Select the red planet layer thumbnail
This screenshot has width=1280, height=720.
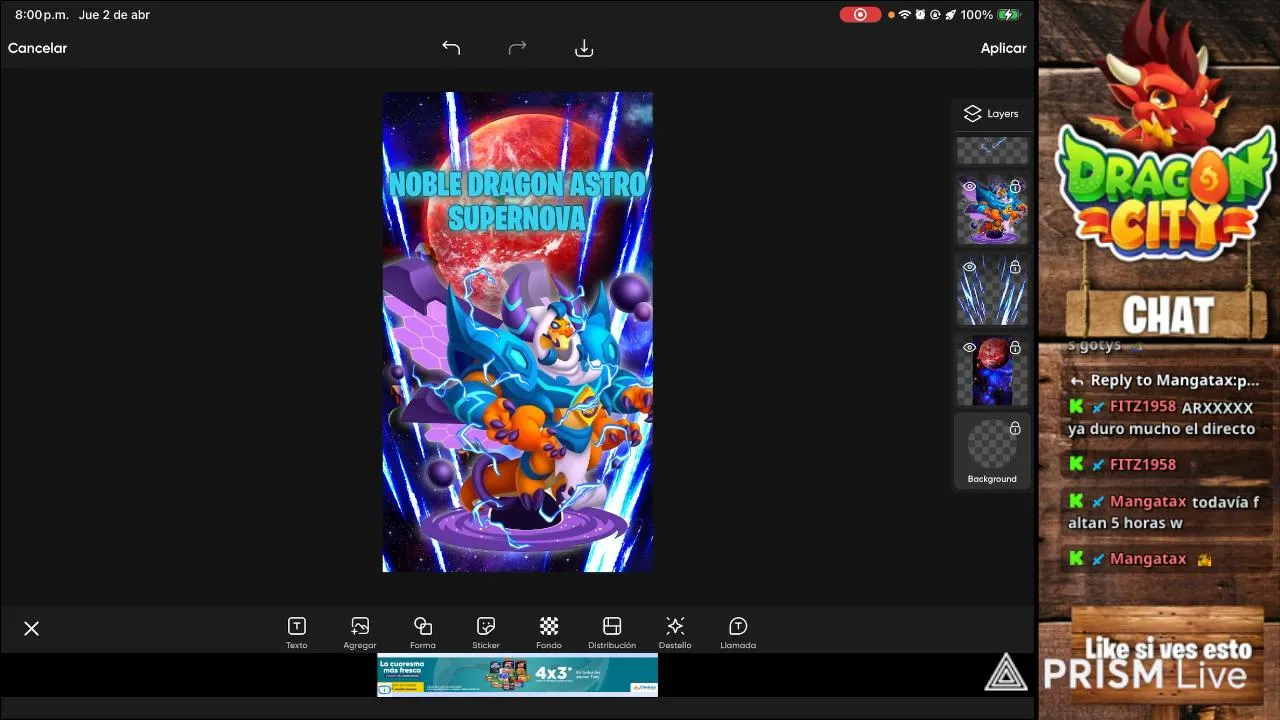coord(992,371)
